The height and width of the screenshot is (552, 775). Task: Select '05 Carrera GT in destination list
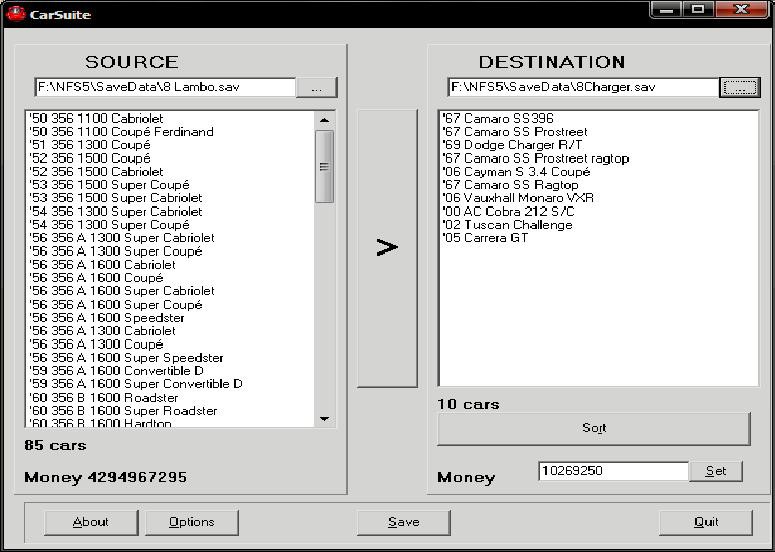tap(485, 238)
